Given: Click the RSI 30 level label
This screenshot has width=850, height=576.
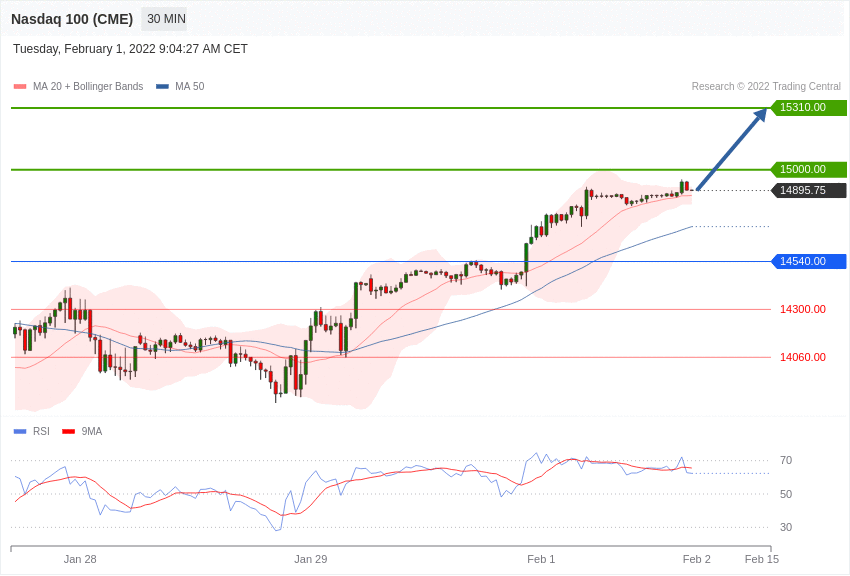Looking at the screenshot, I should (786, 527).
